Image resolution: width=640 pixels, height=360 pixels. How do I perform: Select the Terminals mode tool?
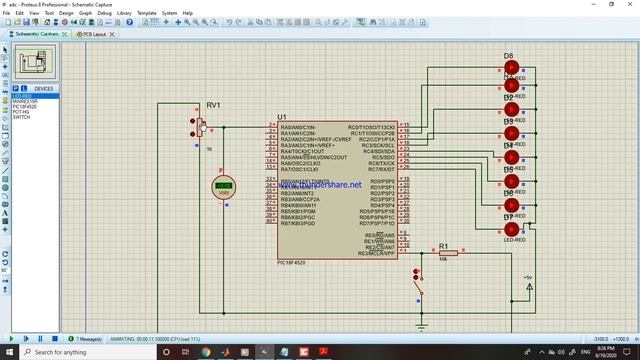pos(5,110)
